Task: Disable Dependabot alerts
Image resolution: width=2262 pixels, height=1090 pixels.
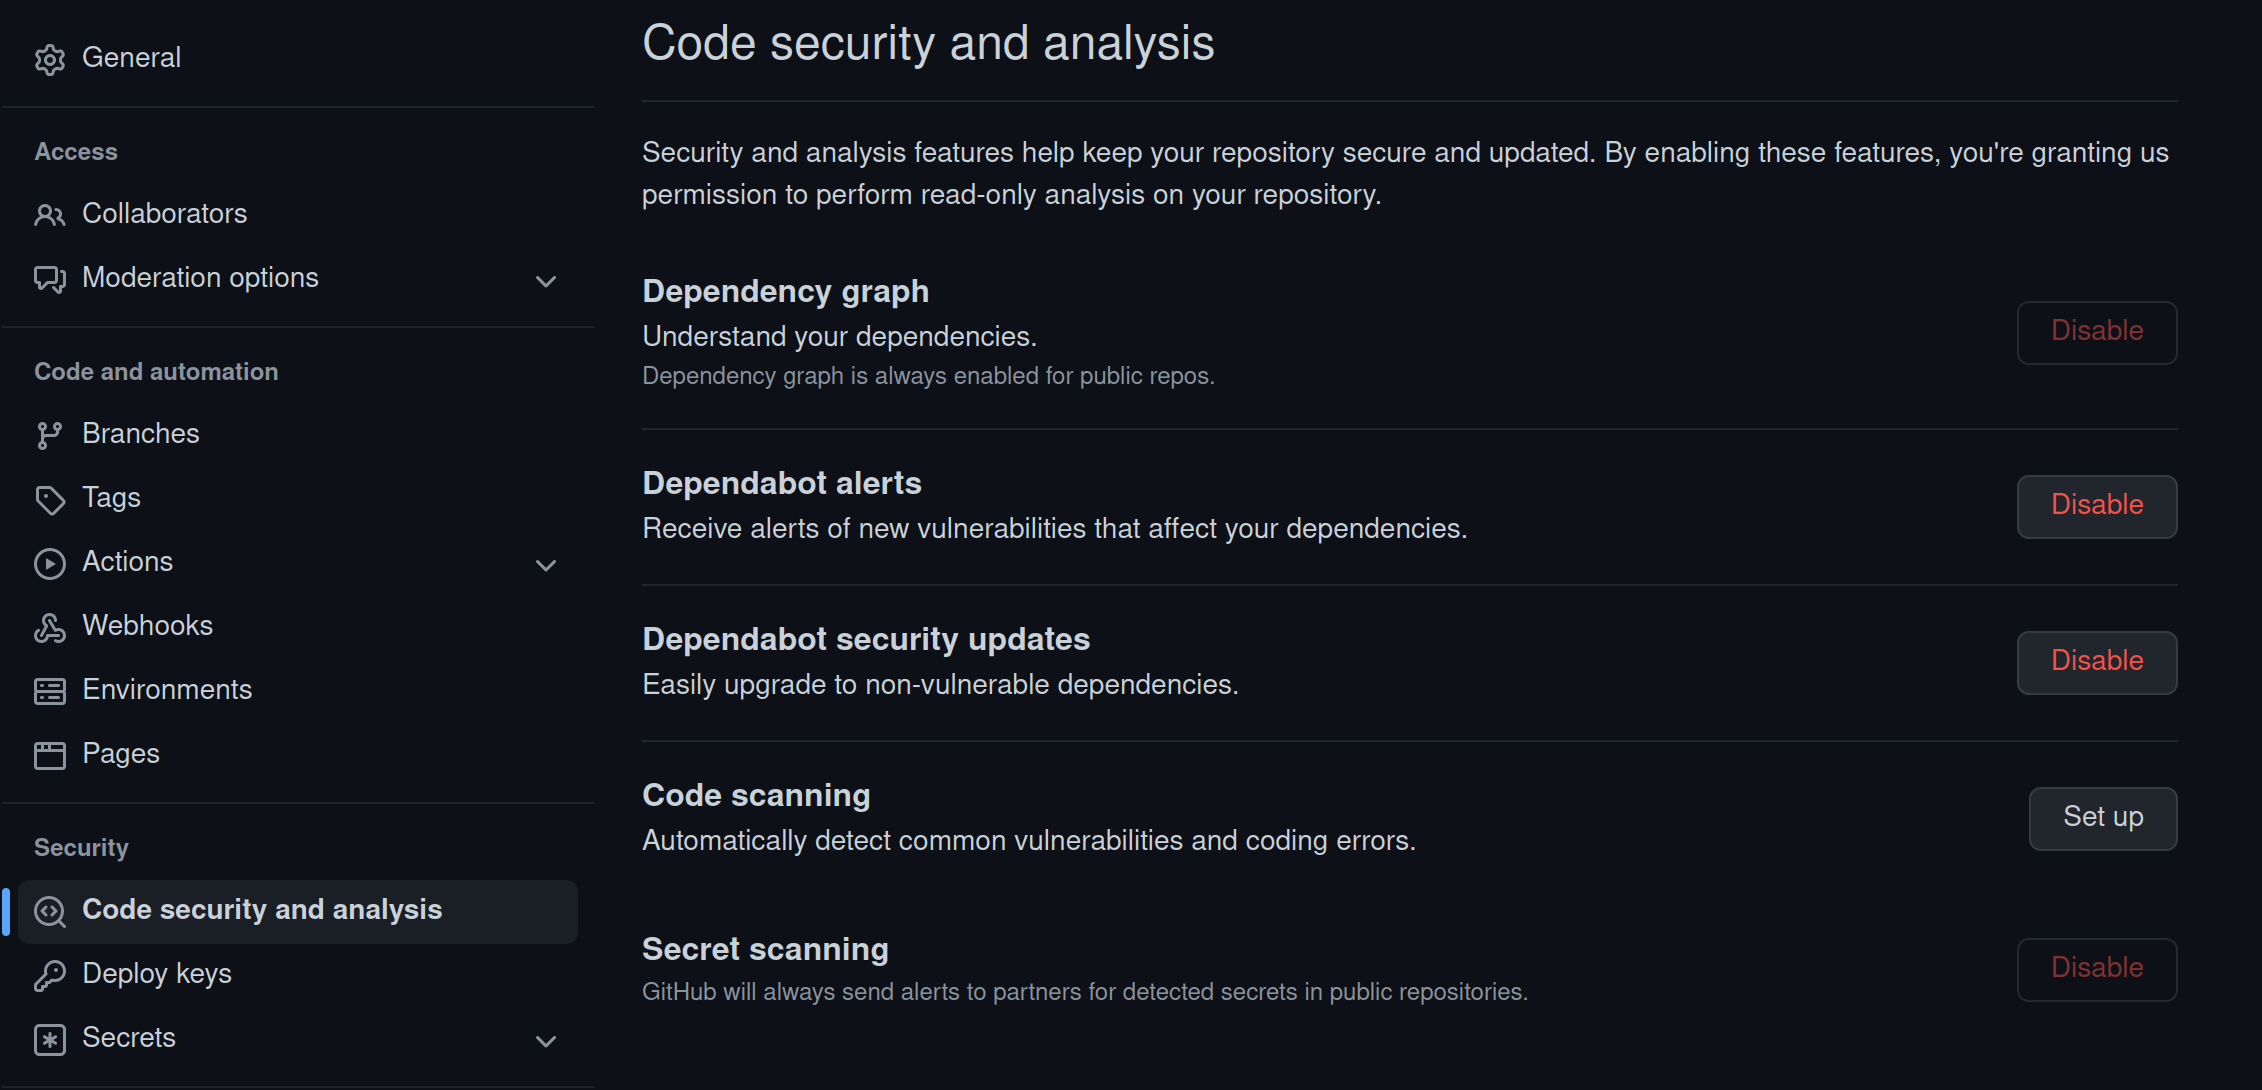Action: click(x=2096, y=505)
